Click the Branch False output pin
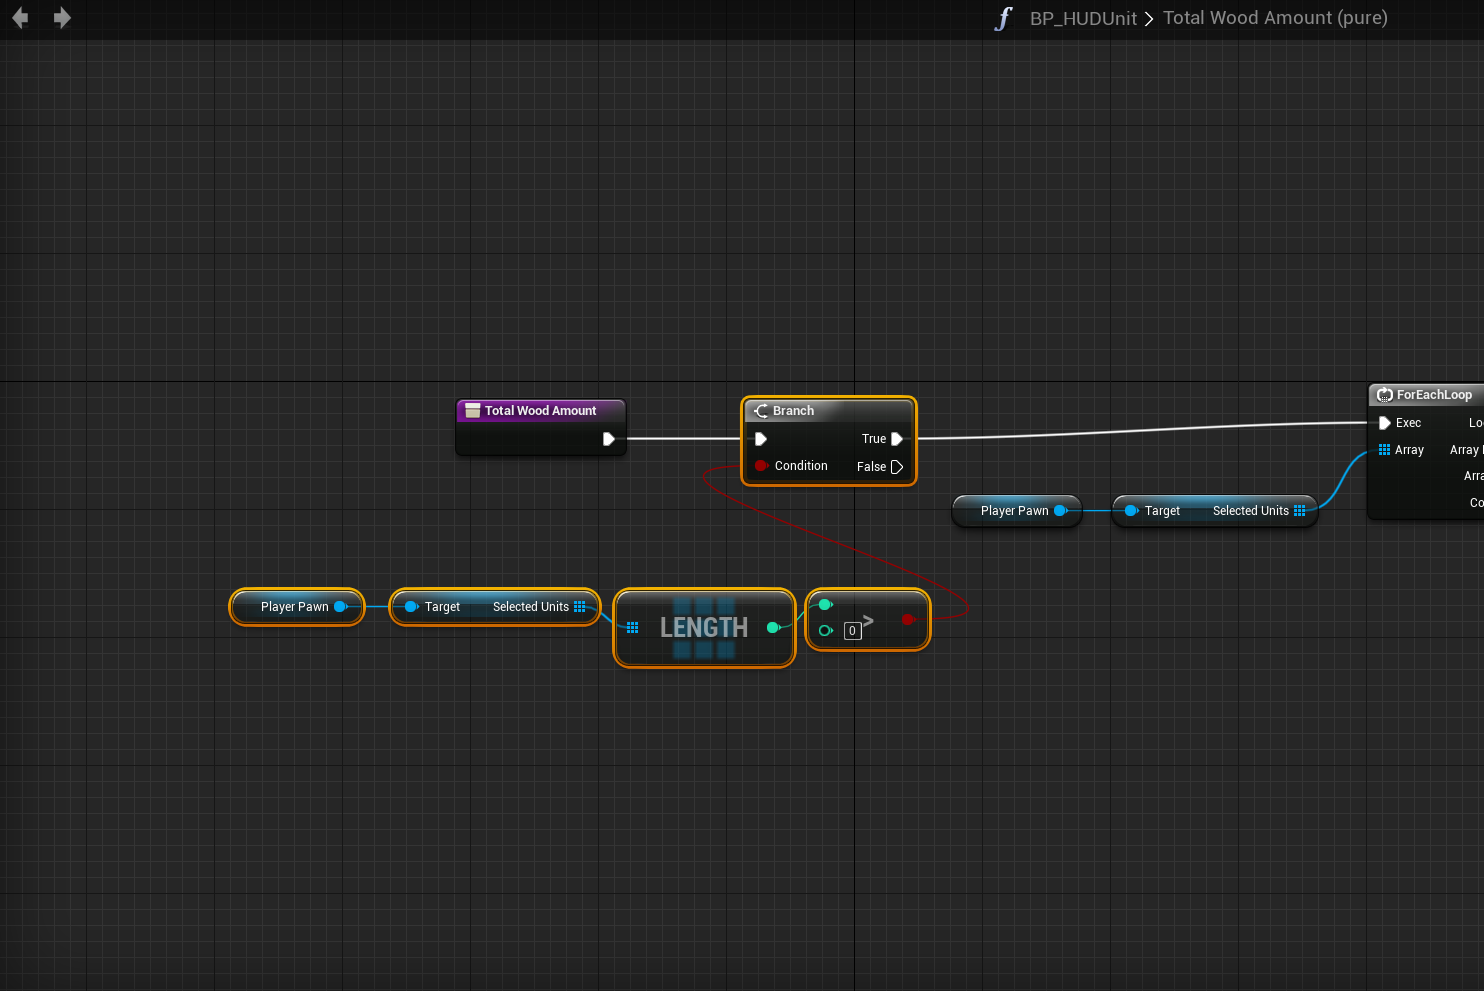Viewport: 1484px width, 991px height. [897, 467]
